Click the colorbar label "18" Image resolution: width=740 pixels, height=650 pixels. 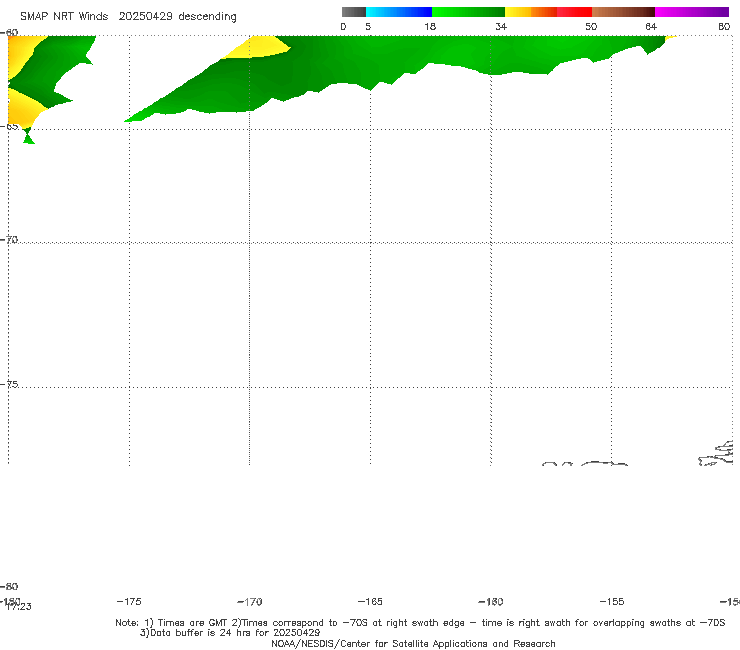(430, 26)
